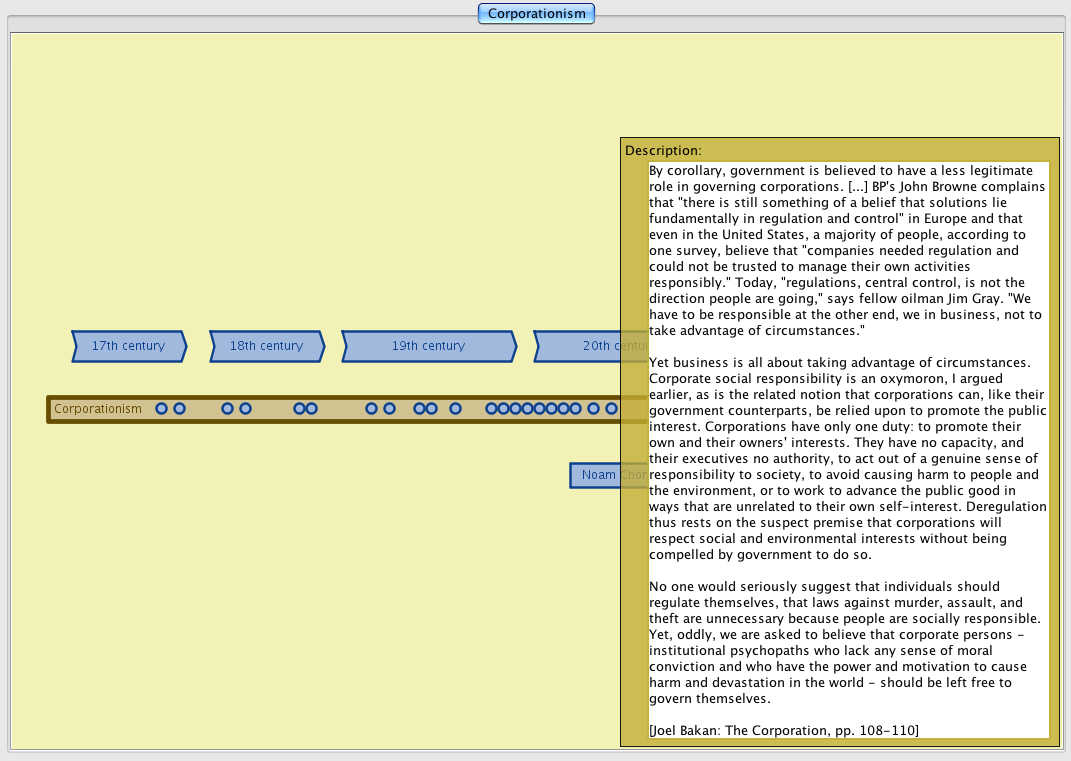This screenshot has width=1071, height=761.
Task: Click the first event circle under 19th century
Action: coord(372,409)
